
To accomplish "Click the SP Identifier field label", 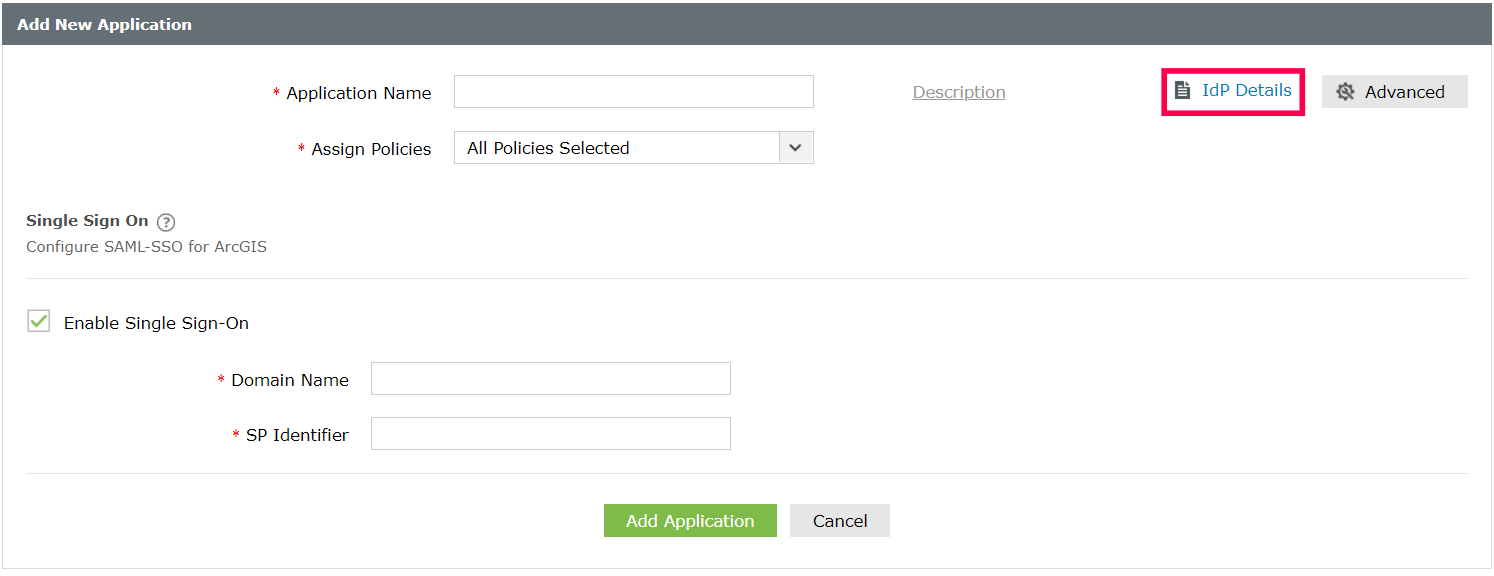I will (297, 435).
